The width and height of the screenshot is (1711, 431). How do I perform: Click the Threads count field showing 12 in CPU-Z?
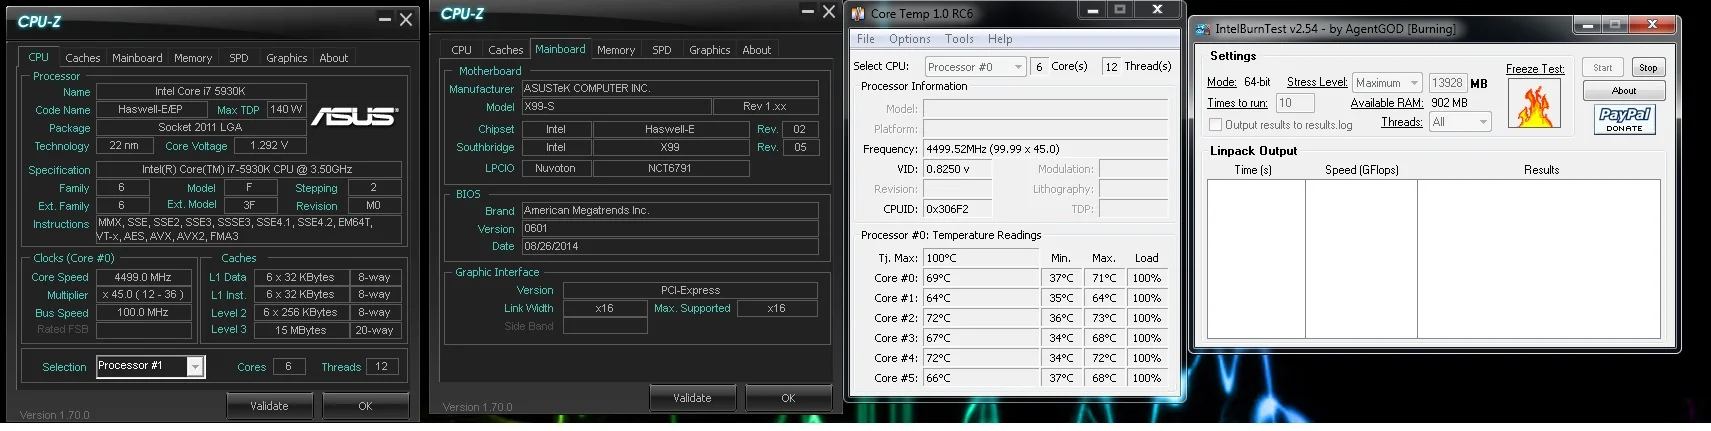click(382, 367)
